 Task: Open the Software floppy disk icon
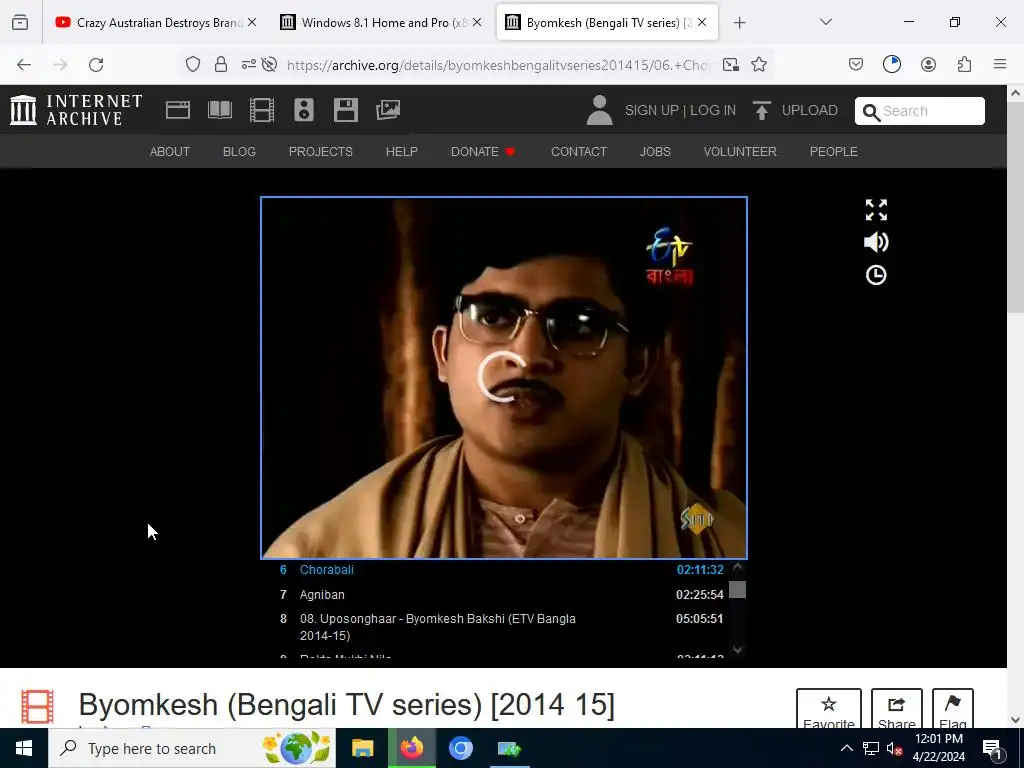[x=345, y=110]
